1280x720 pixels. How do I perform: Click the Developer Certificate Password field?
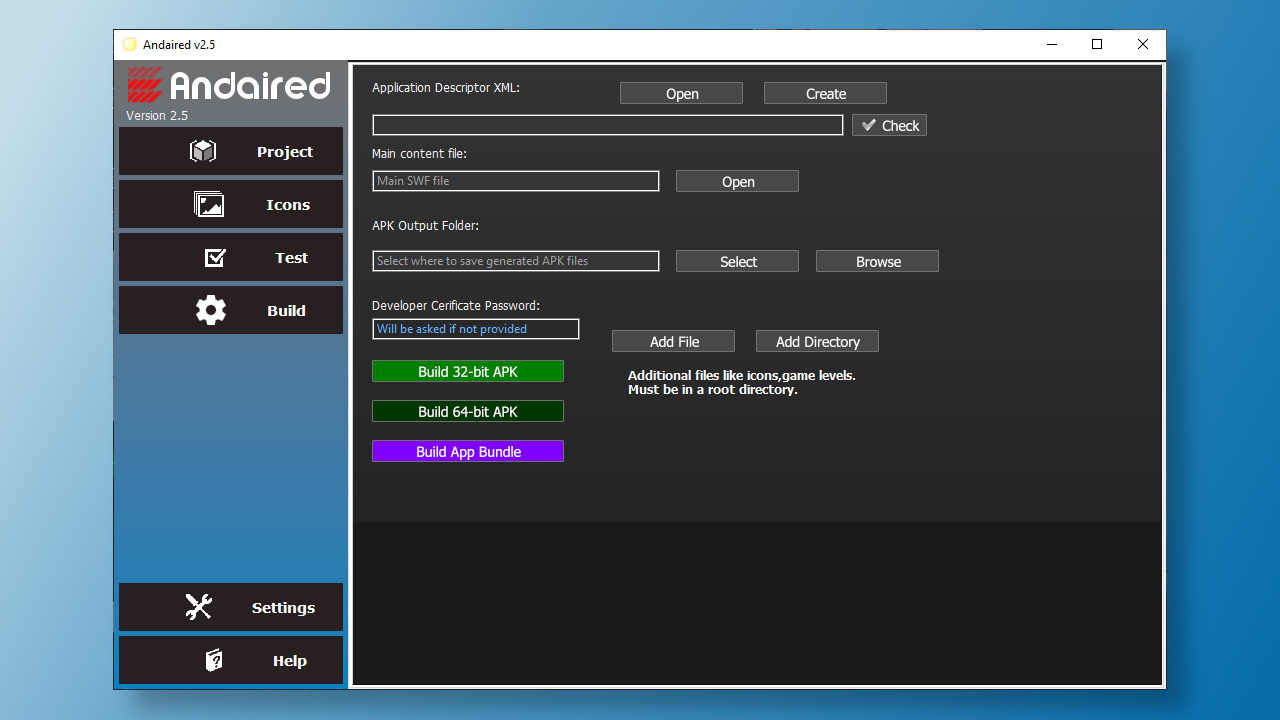click(476, 329)
